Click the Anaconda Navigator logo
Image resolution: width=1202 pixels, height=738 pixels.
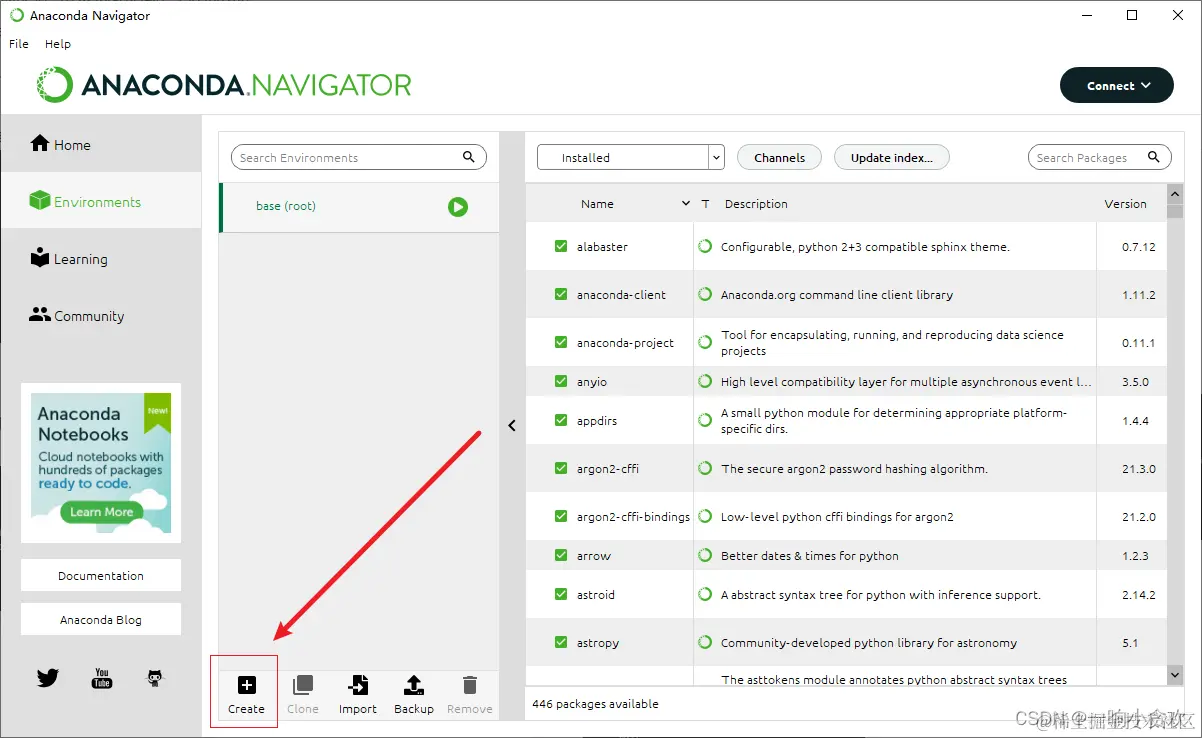point(224,85)
